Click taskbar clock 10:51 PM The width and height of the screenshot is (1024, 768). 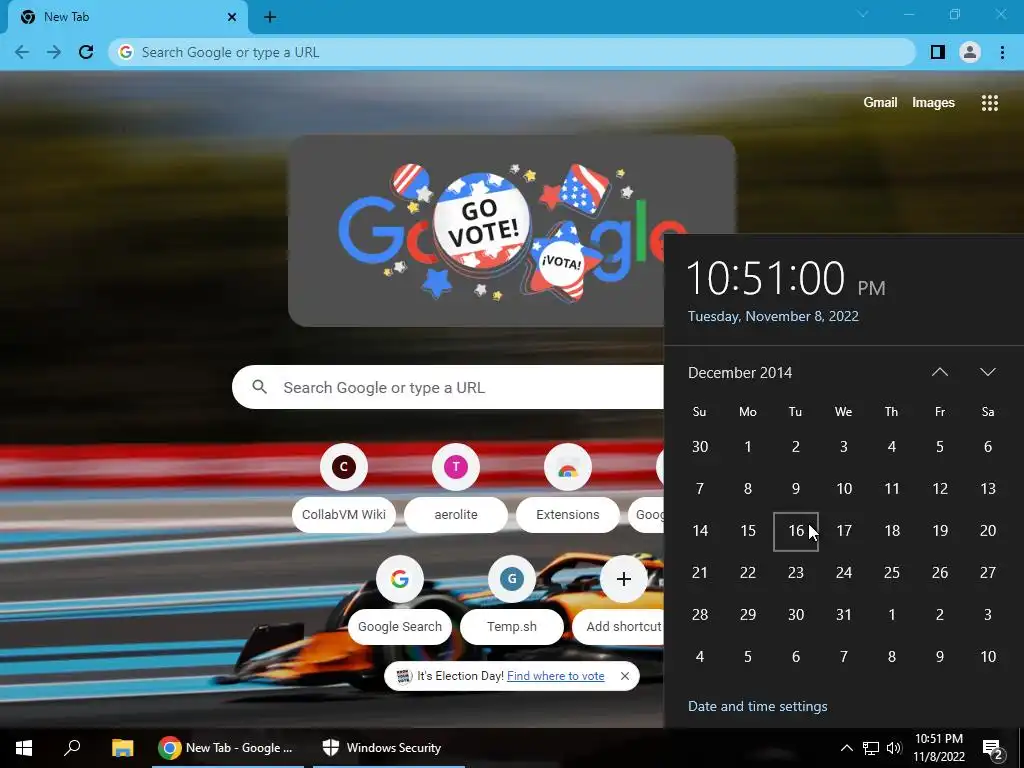[939, 748]
